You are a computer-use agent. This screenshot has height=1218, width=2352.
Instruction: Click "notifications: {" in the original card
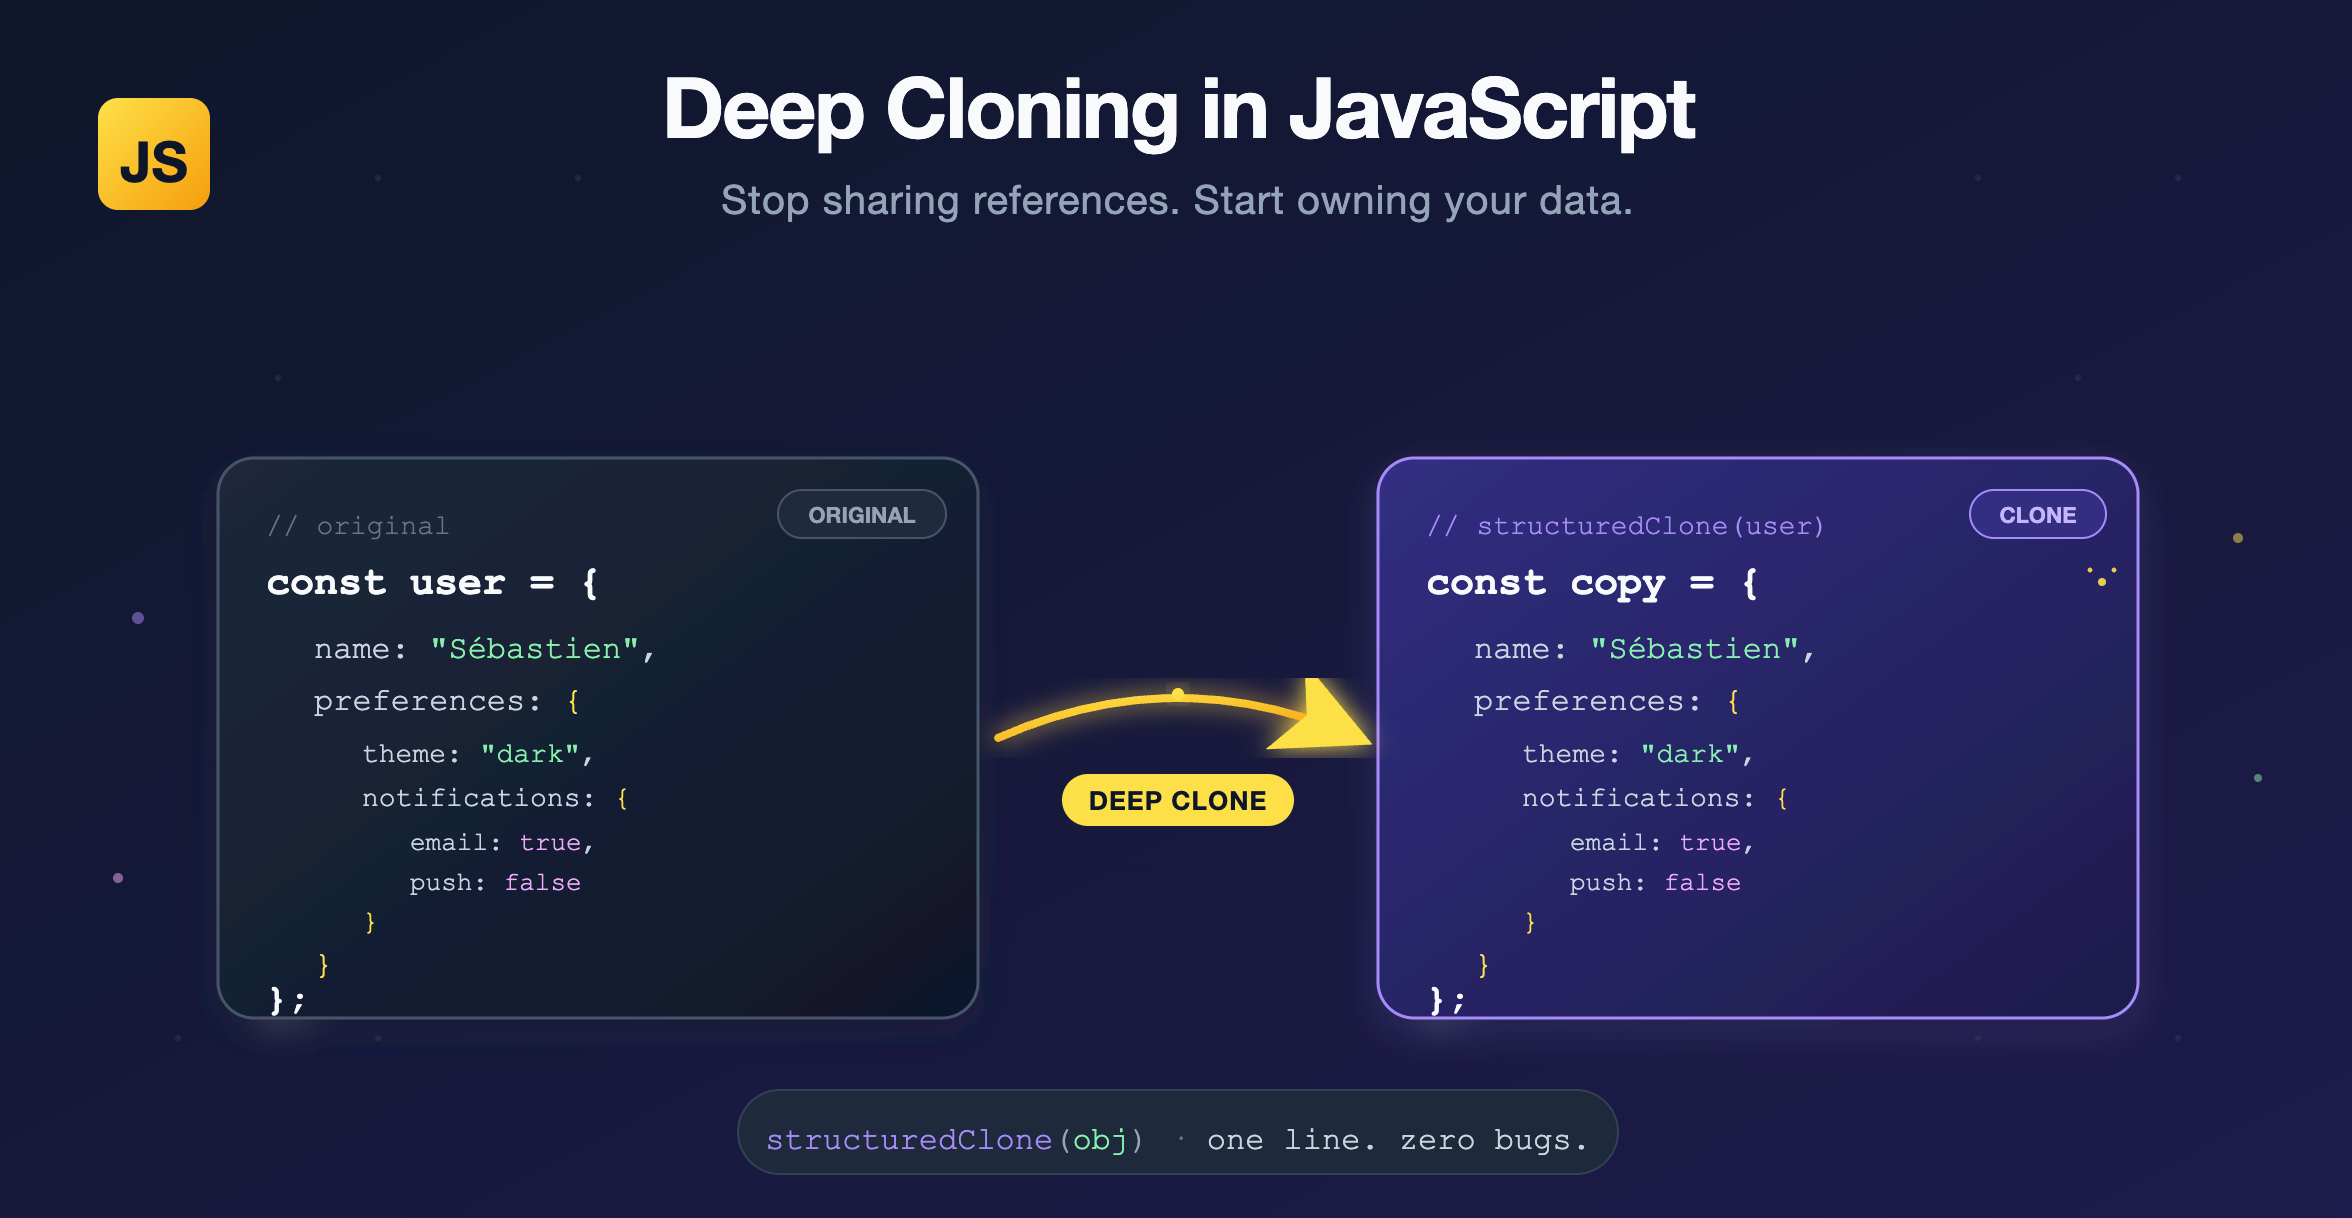click(496, 798)
